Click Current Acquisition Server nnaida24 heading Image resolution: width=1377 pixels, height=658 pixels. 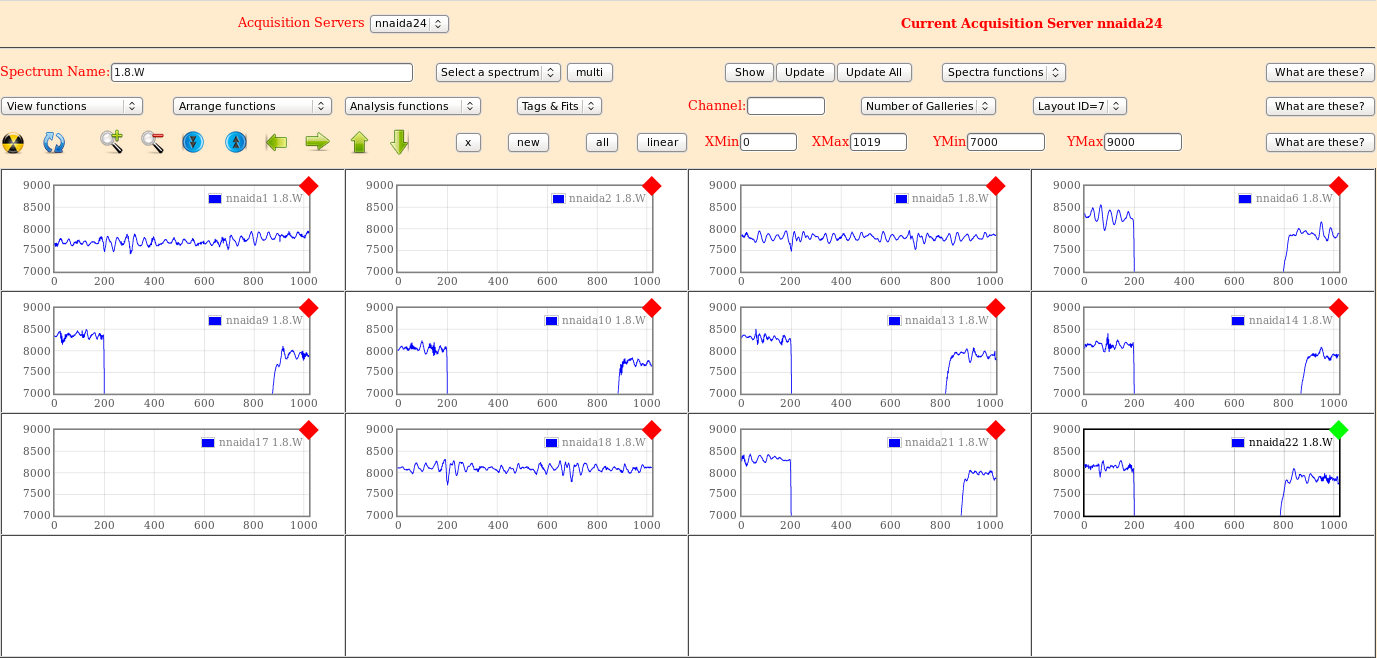click(1031, 23)
